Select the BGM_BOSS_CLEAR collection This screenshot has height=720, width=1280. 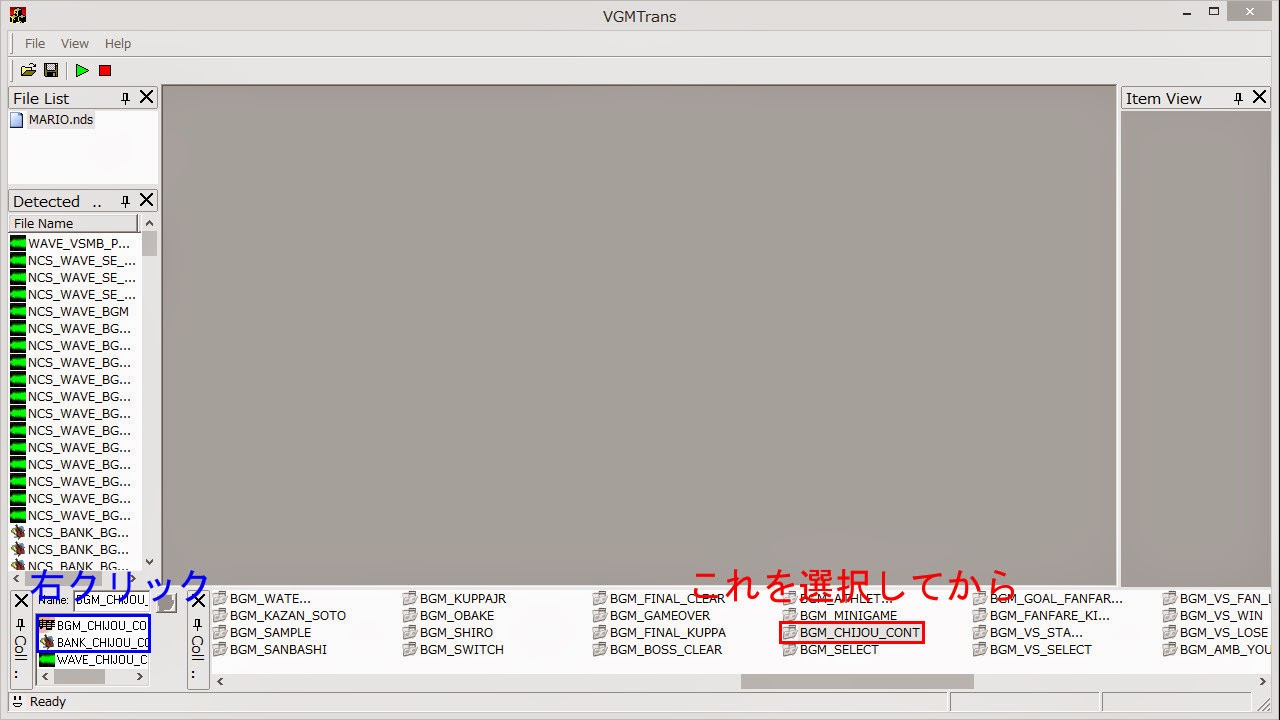click(x=666, y=650)
